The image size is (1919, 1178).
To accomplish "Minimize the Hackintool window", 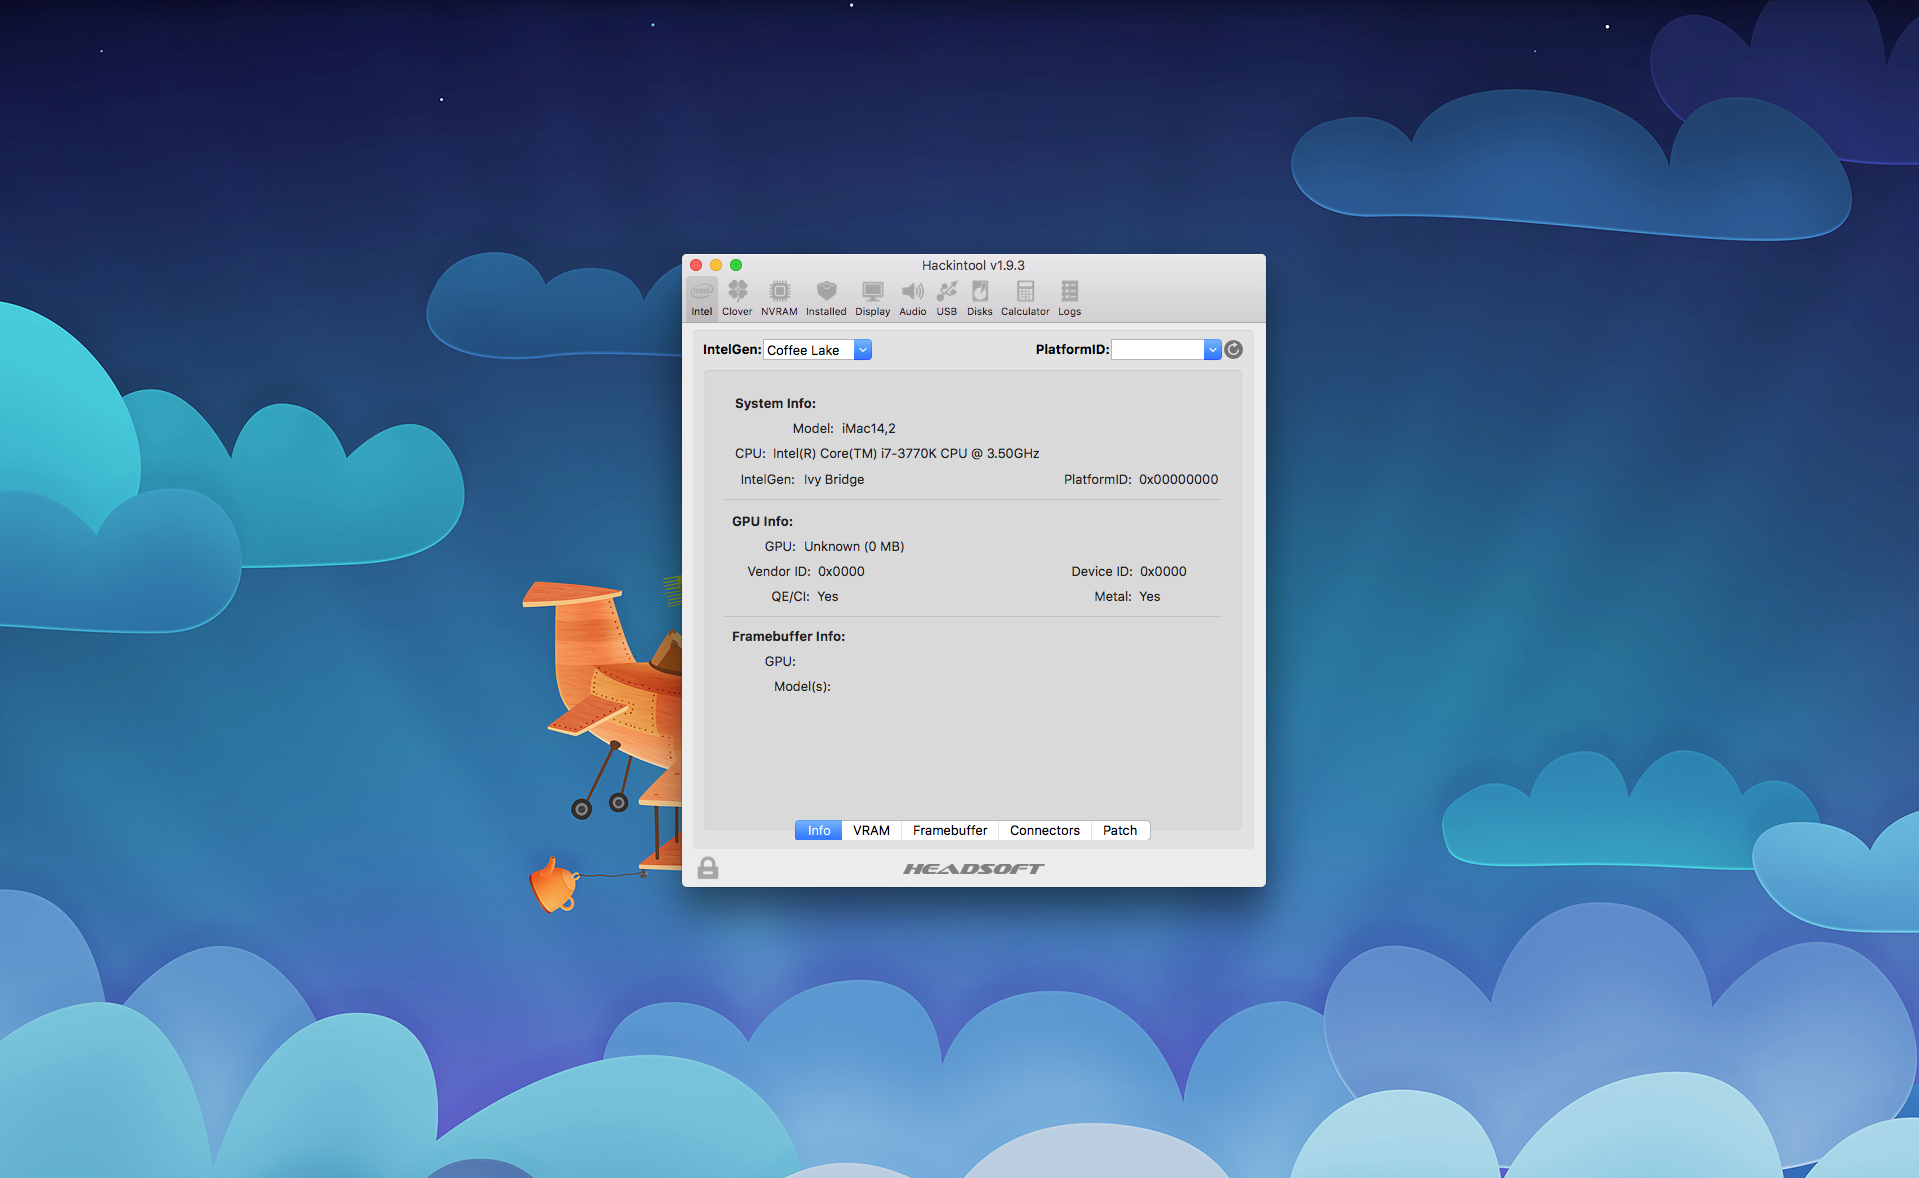I will (x=716, y=265).
